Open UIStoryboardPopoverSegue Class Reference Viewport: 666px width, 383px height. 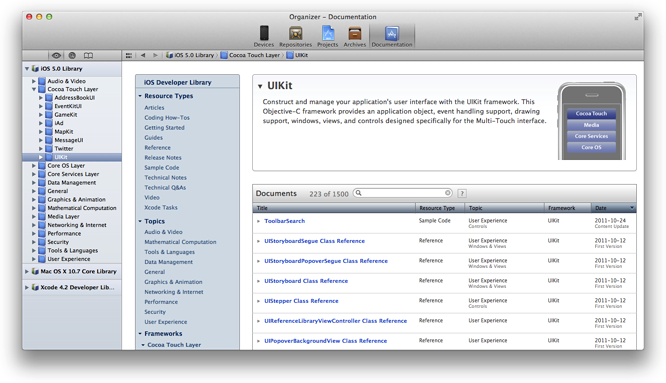326,261
